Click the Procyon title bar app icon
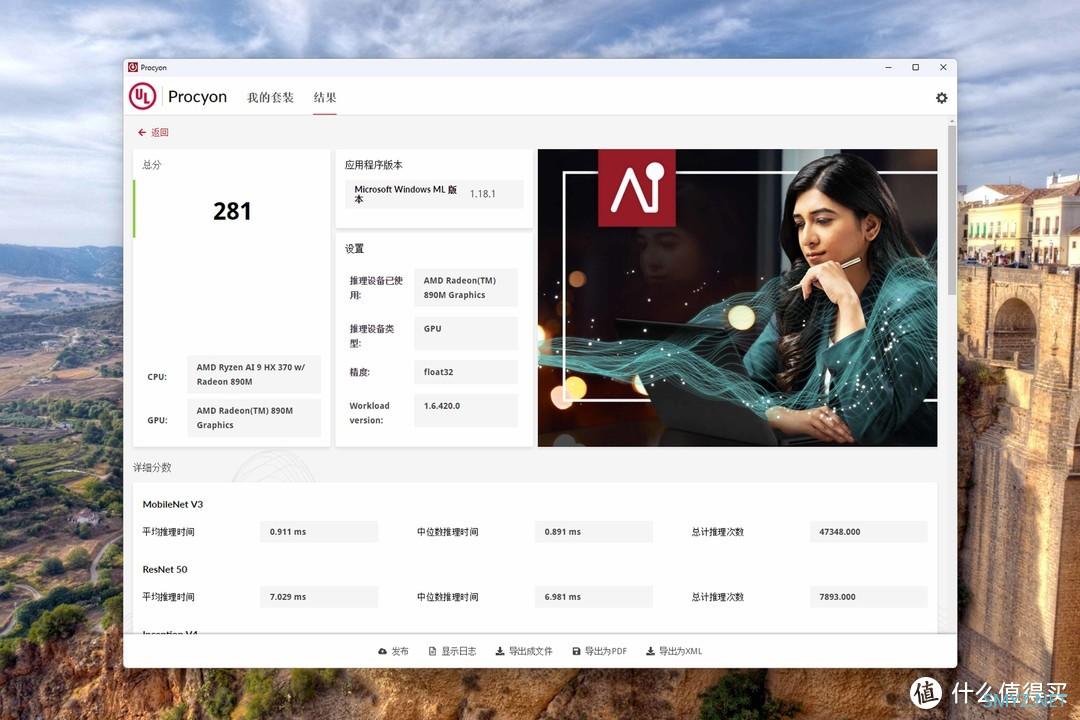 coord(133,67)
